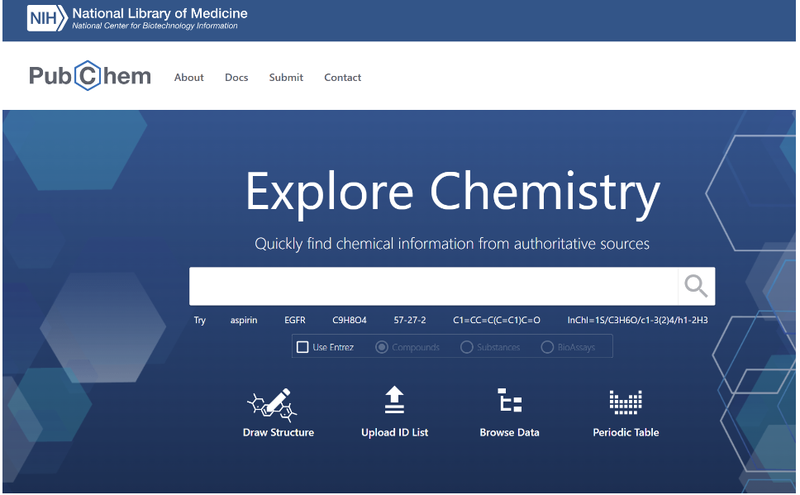Try the EGFR example search
The image size is (800, 495).
click(295, 320)
